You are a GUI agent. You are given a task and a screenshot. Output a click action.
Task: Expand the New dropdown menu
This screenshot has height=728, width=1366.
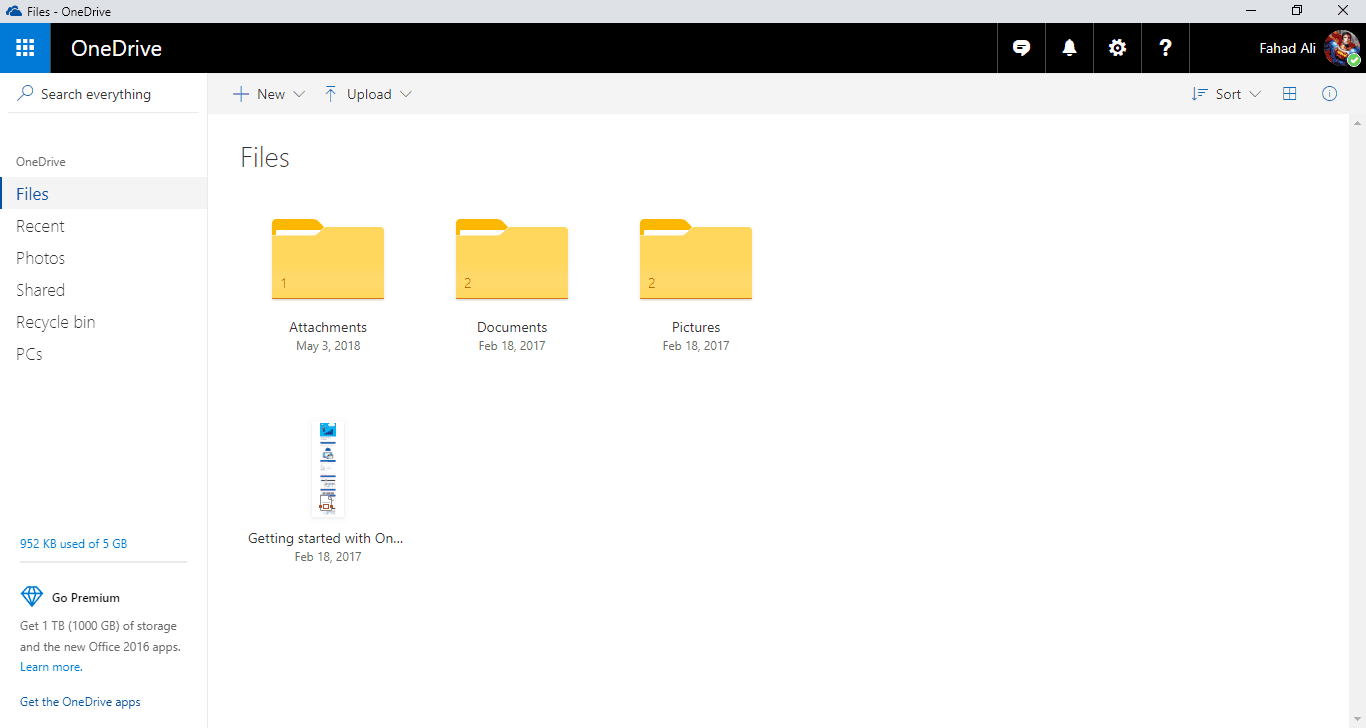pyautogui.click(x=299, y=94)
